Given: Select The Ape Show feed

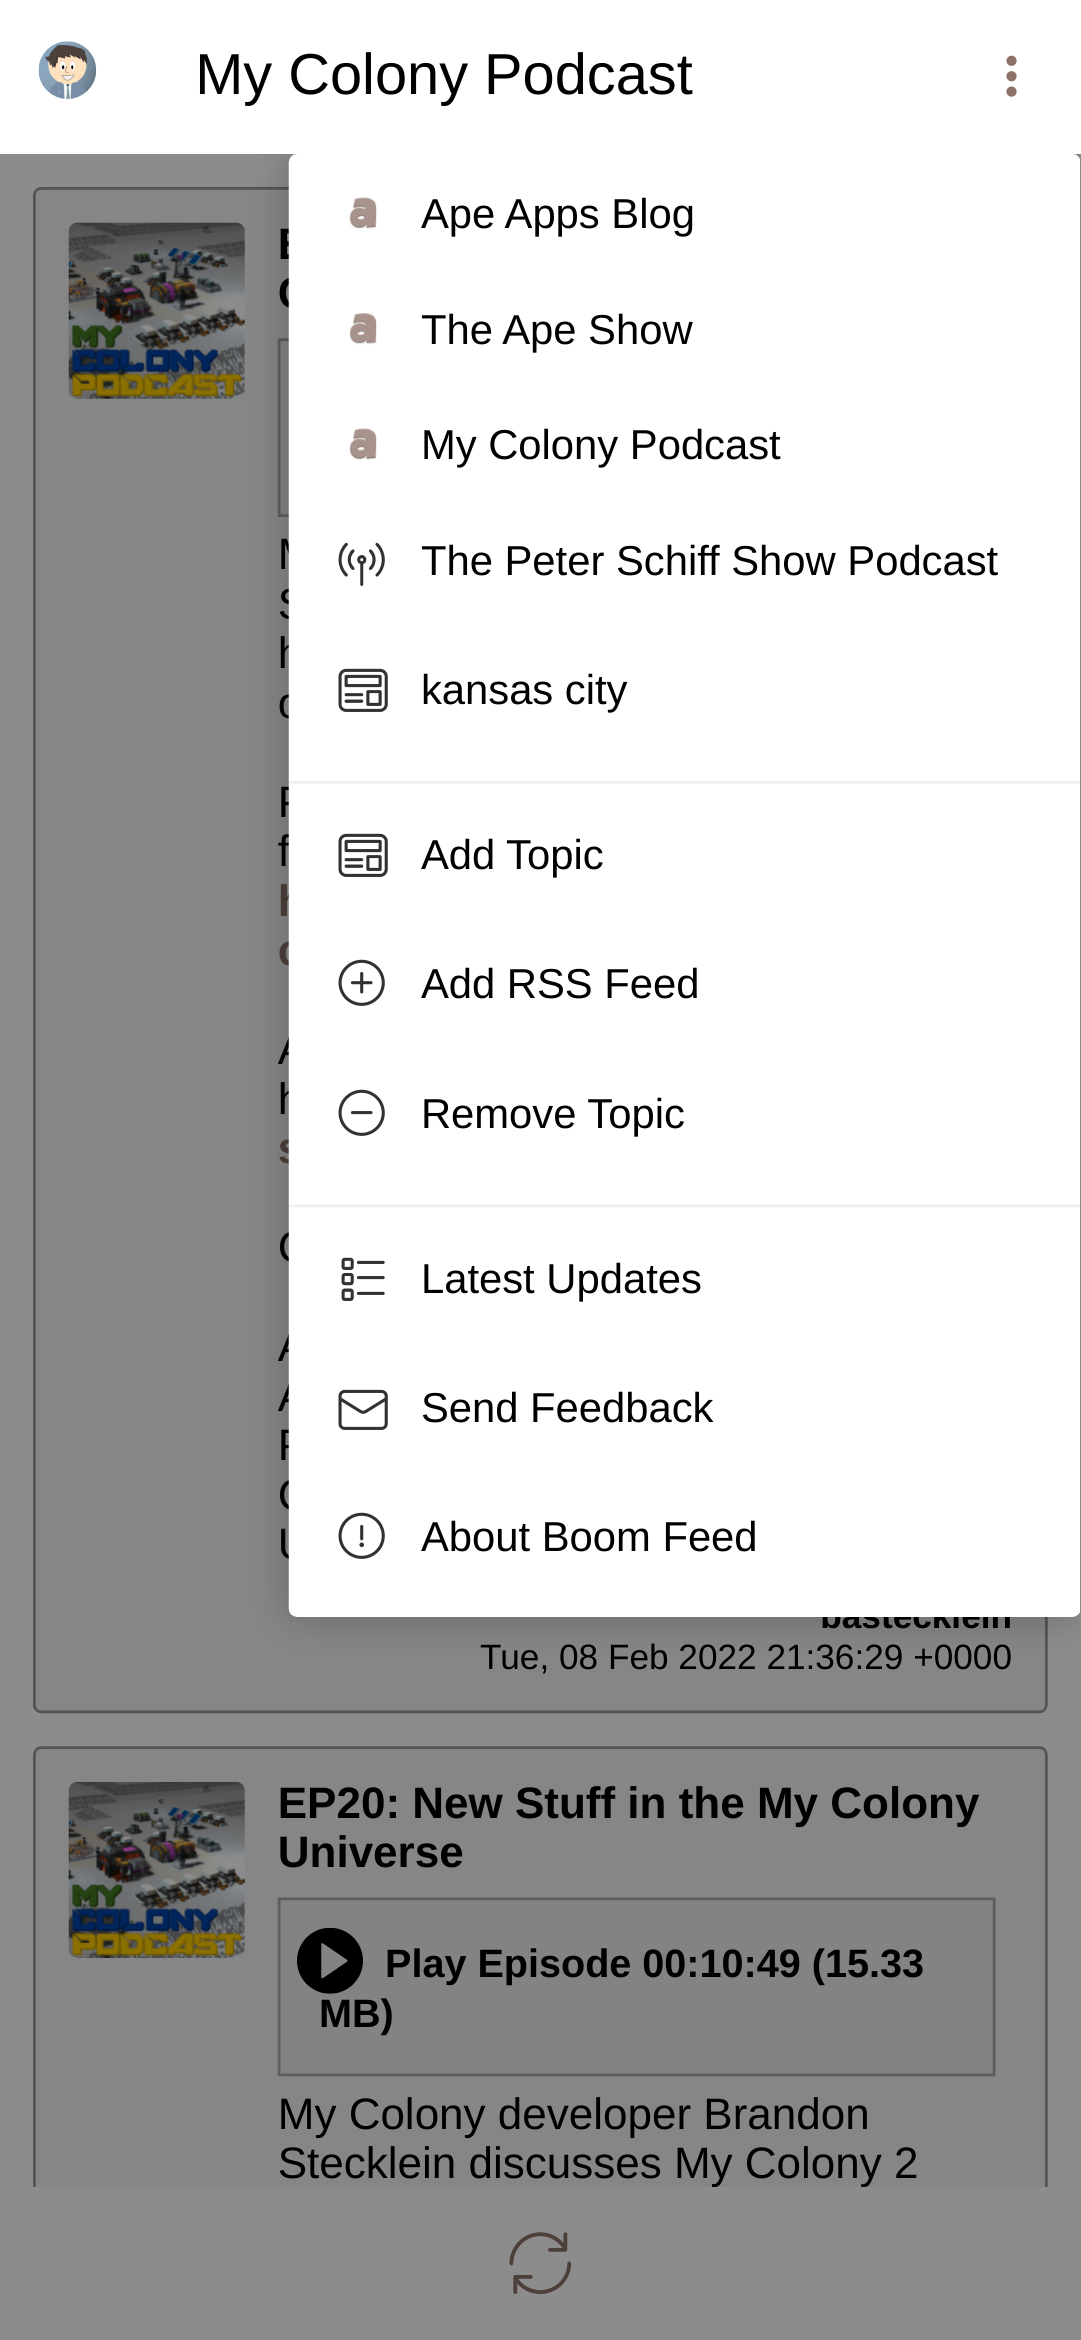Looking at the screenshot, I should pos(556,330).
